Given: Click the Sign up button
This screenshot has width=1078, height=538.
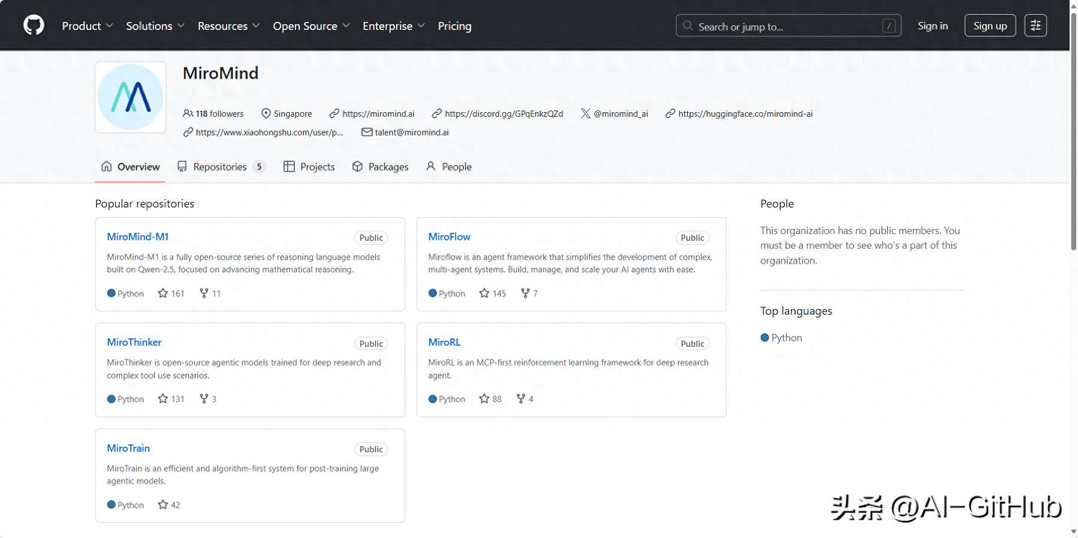Looking at the screenshot, I should tap(990, 26).
